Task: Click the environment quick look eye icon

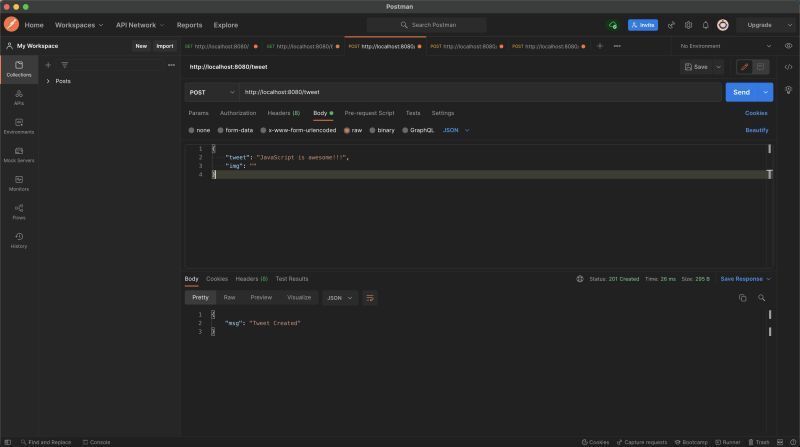Action: click(788, 46)
